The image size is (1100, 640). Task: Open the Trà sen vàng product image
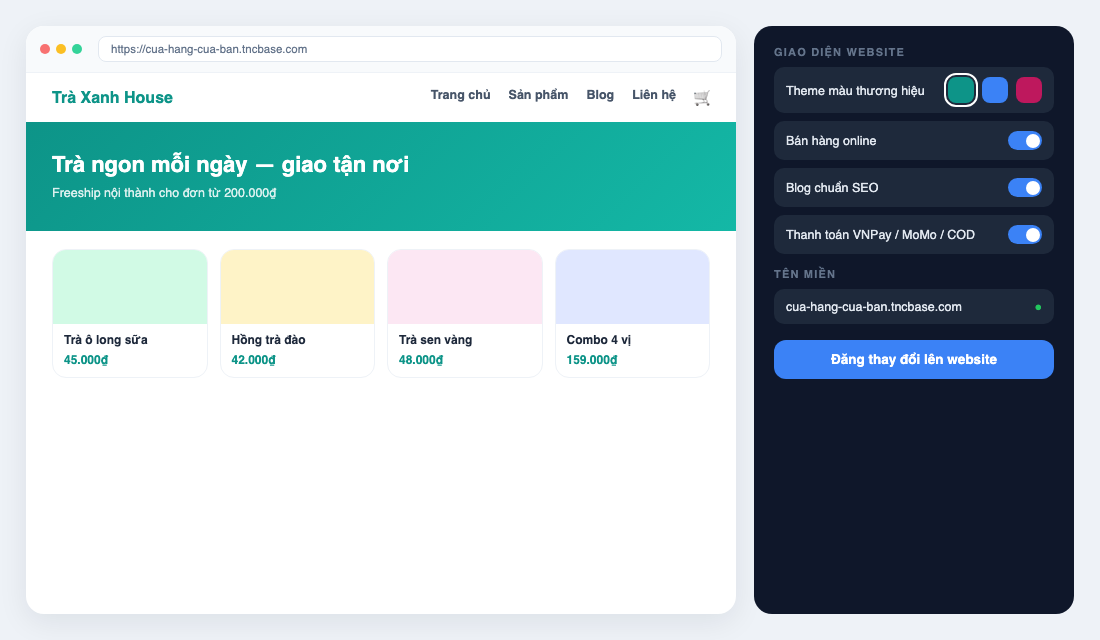(465, 287)
